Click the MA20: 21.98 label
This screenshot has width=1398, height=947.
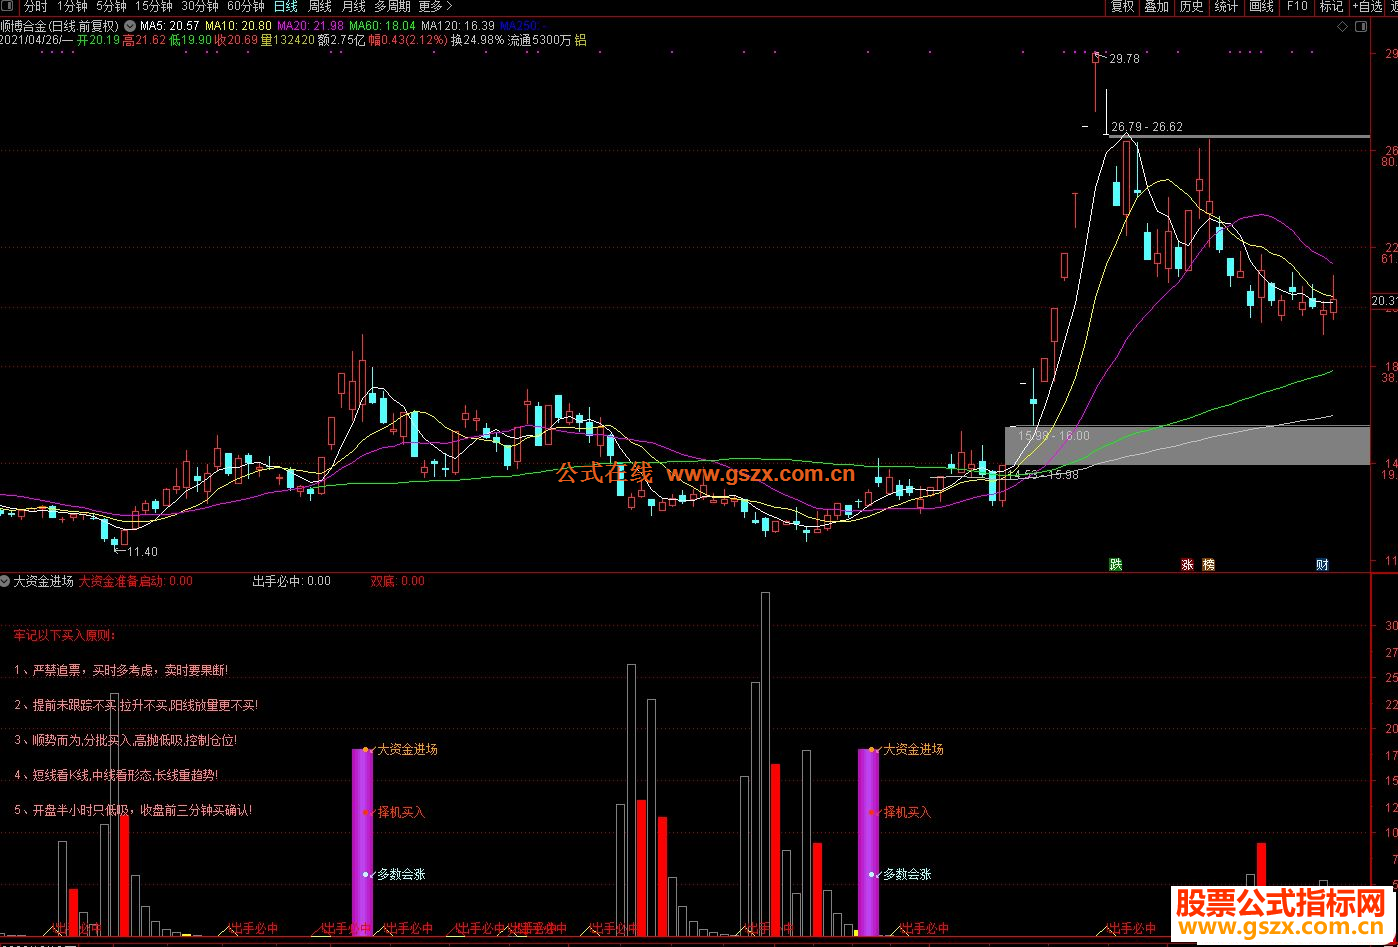pyautogui.click(x=310, y=25)
